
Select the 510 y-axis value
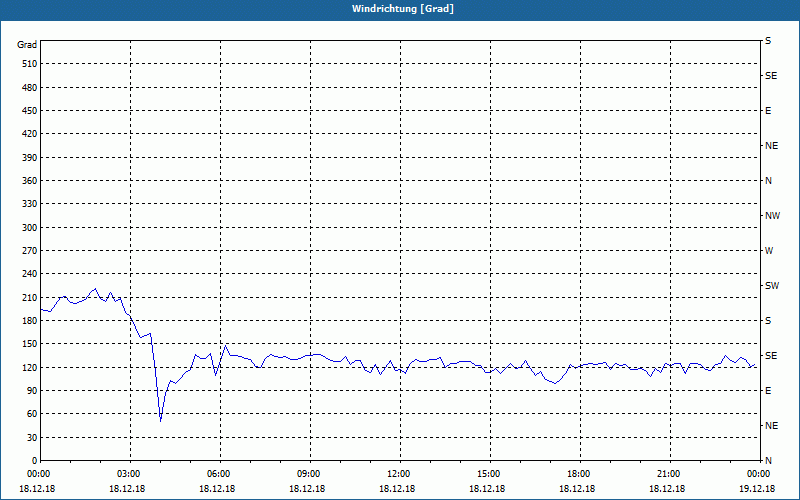coord(30,64)
